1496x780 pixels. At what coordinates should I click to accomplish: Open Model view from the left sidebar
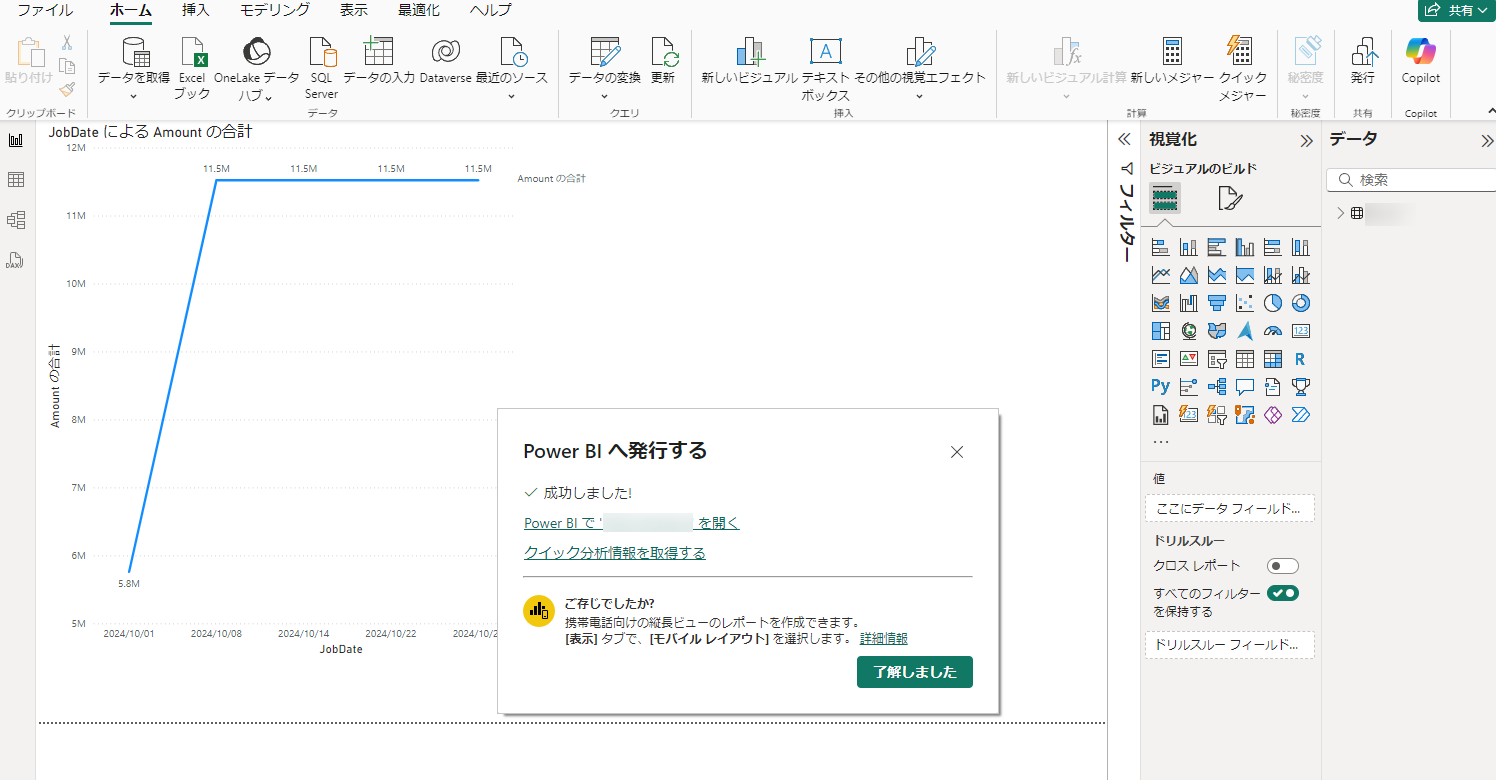pyautogui.click(x=16, y=220)
